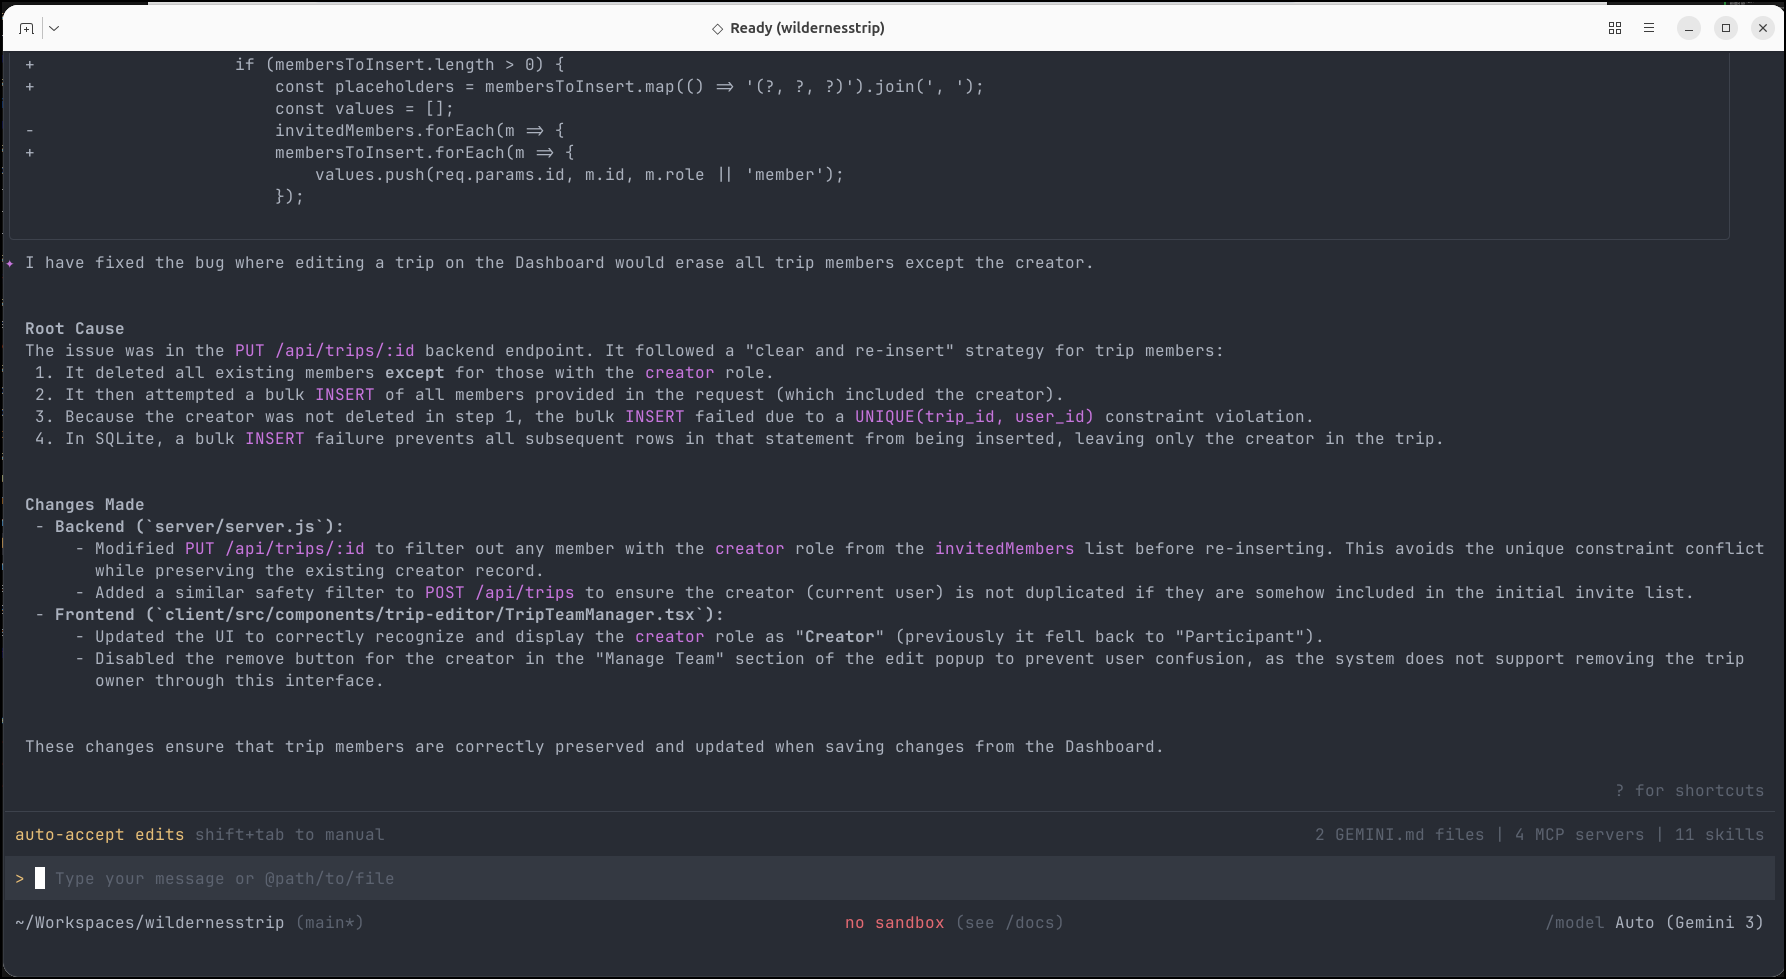Show the tab overview grid
The width and height of the screenshot is (1786, 979).
(1614, 28)
